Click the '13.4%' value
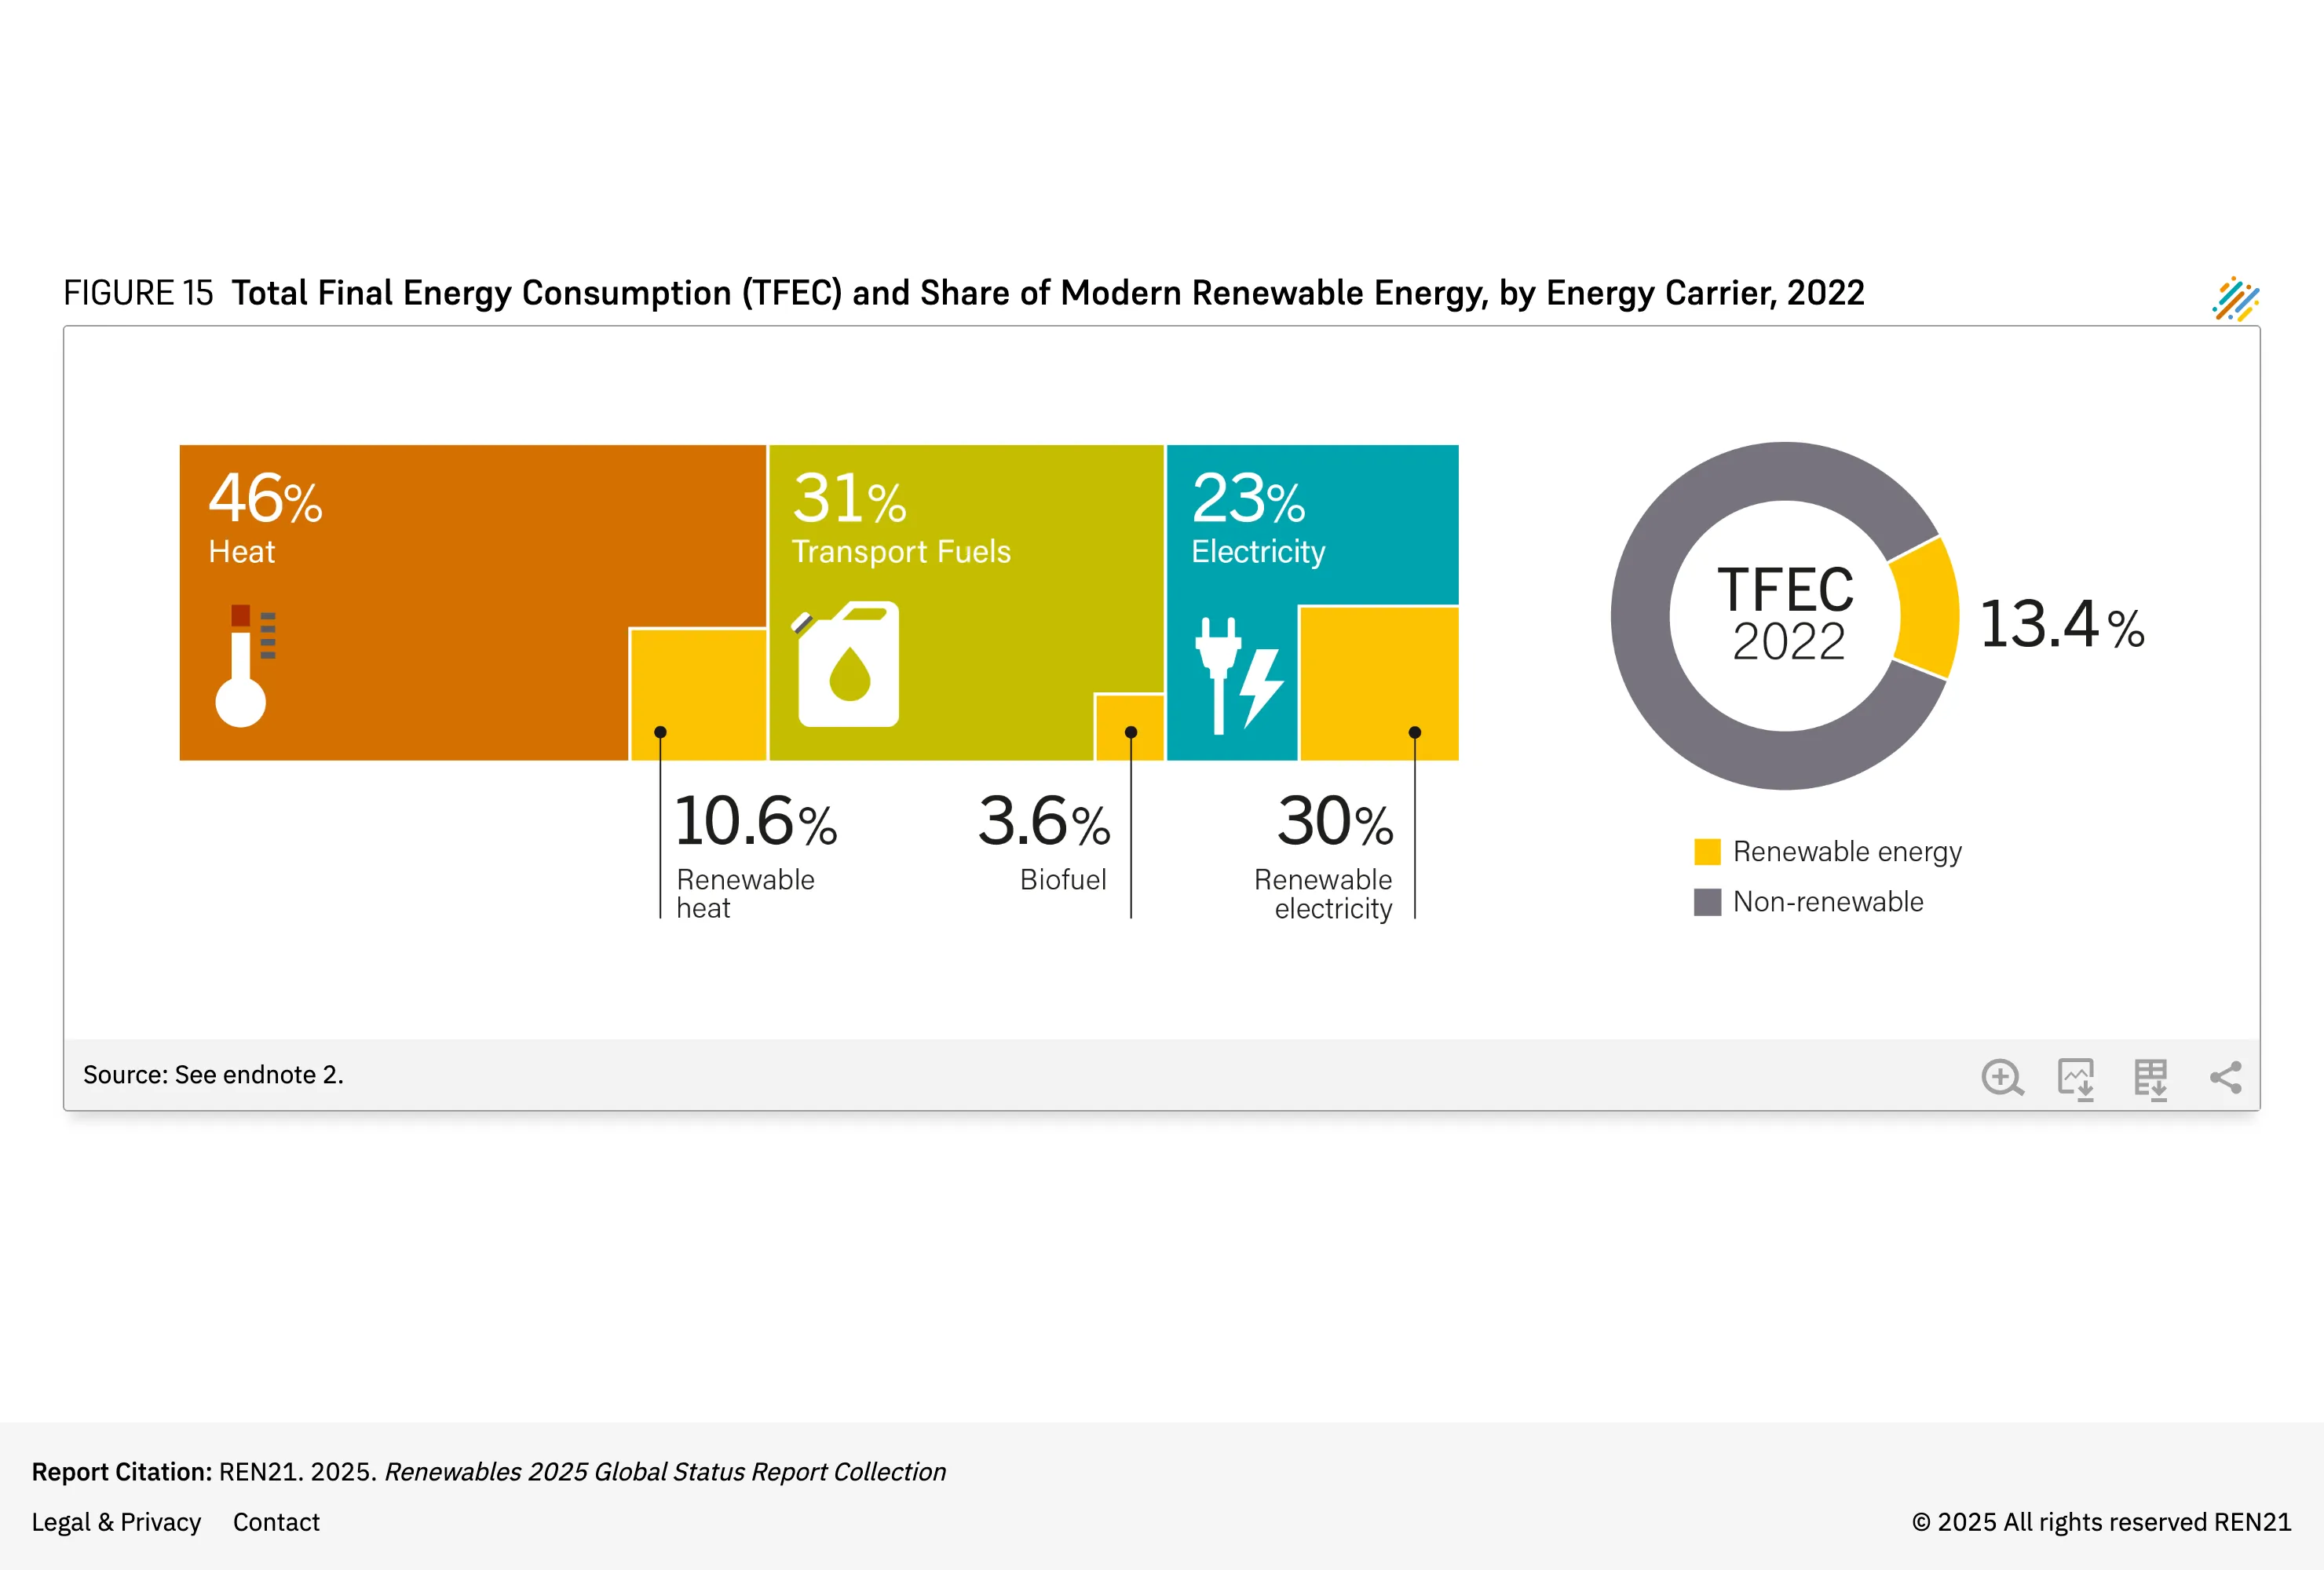Image resolution: width=2324 pixels, height=1570 pixels. point(2062,624)
